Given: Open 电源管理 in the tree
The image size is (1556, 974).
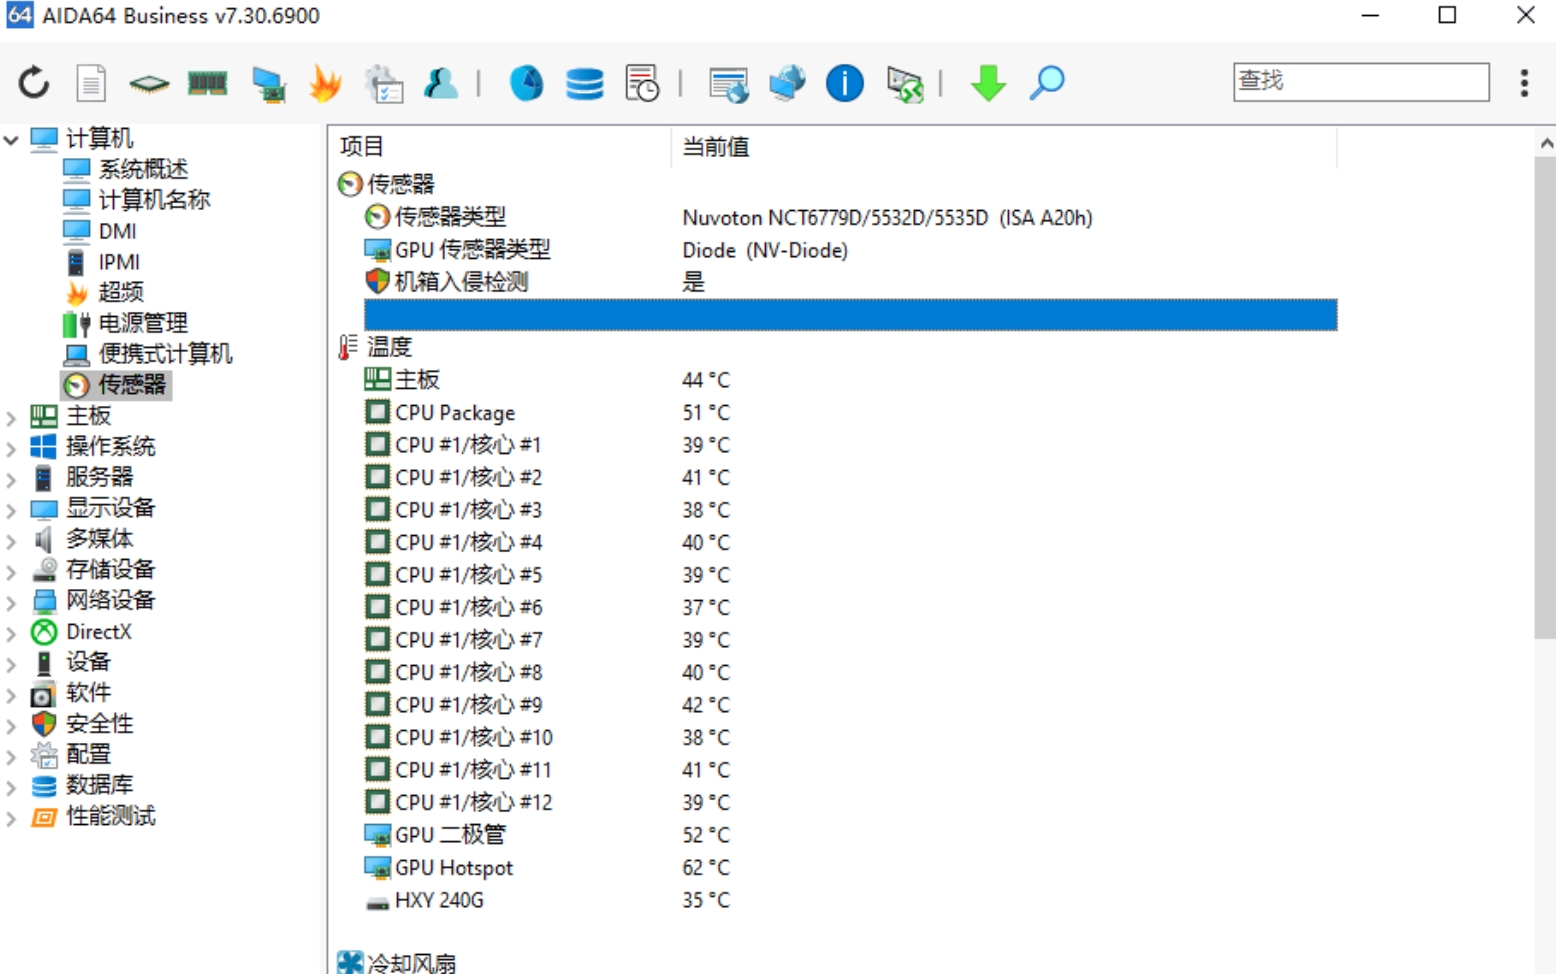Looking at the screenshot, I should [142, 323].
